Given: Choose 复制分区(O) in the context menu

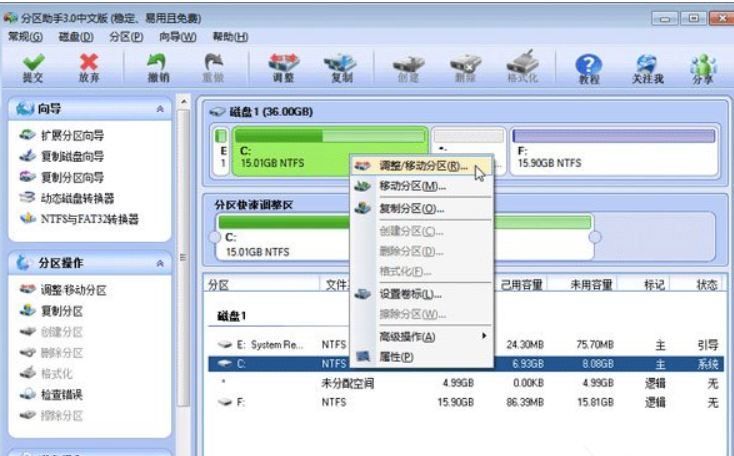Looking at the screenshot, I should click(x=421, y=208).
